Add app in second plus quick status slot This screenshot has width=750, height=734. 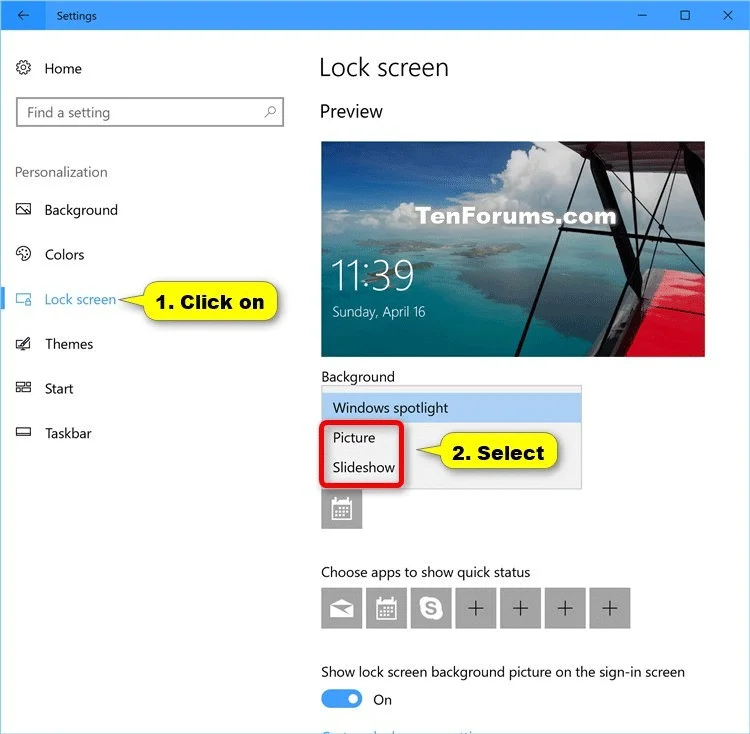coord(520,608)
